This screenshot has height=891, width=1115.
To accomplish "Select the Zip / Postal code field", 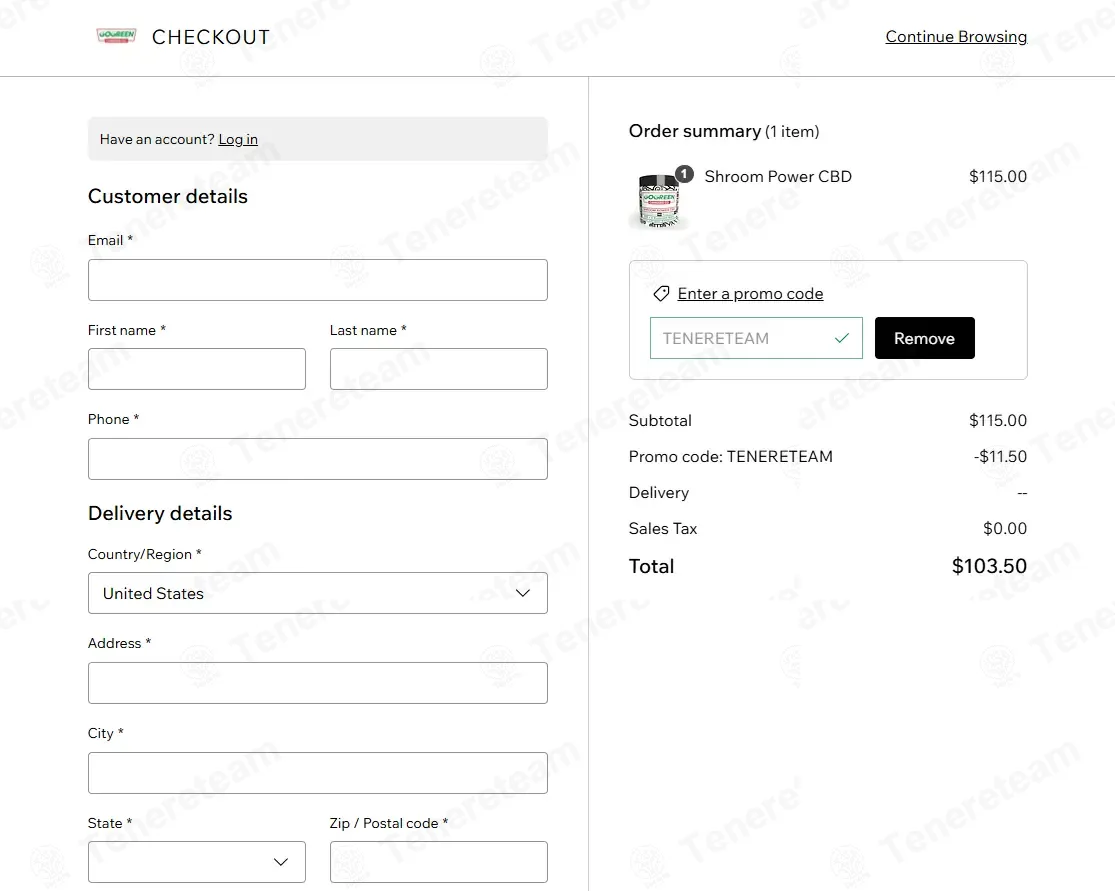I will 439,862.
